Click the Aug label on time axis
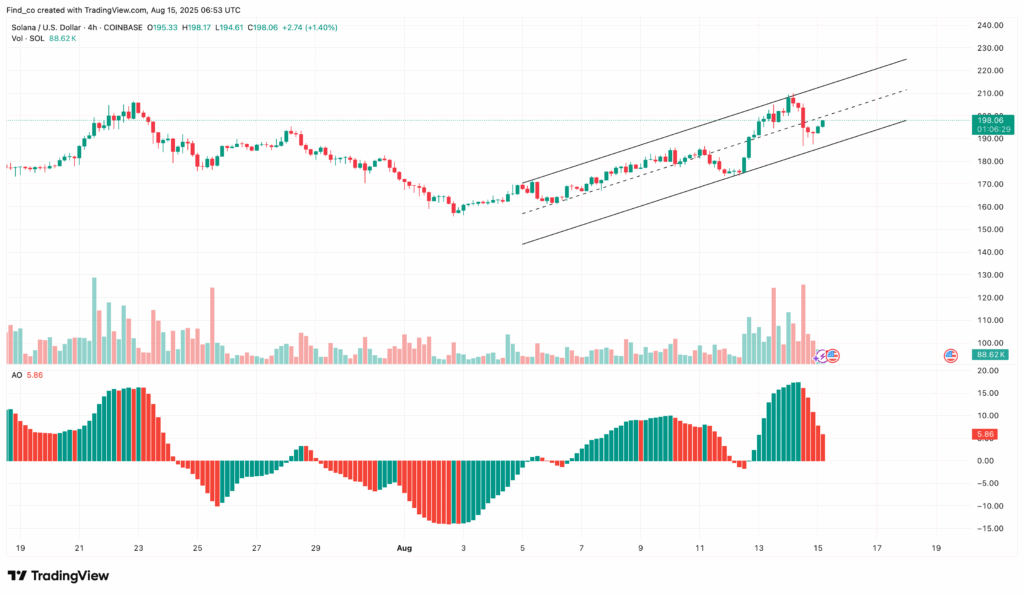 click(404, 549)
